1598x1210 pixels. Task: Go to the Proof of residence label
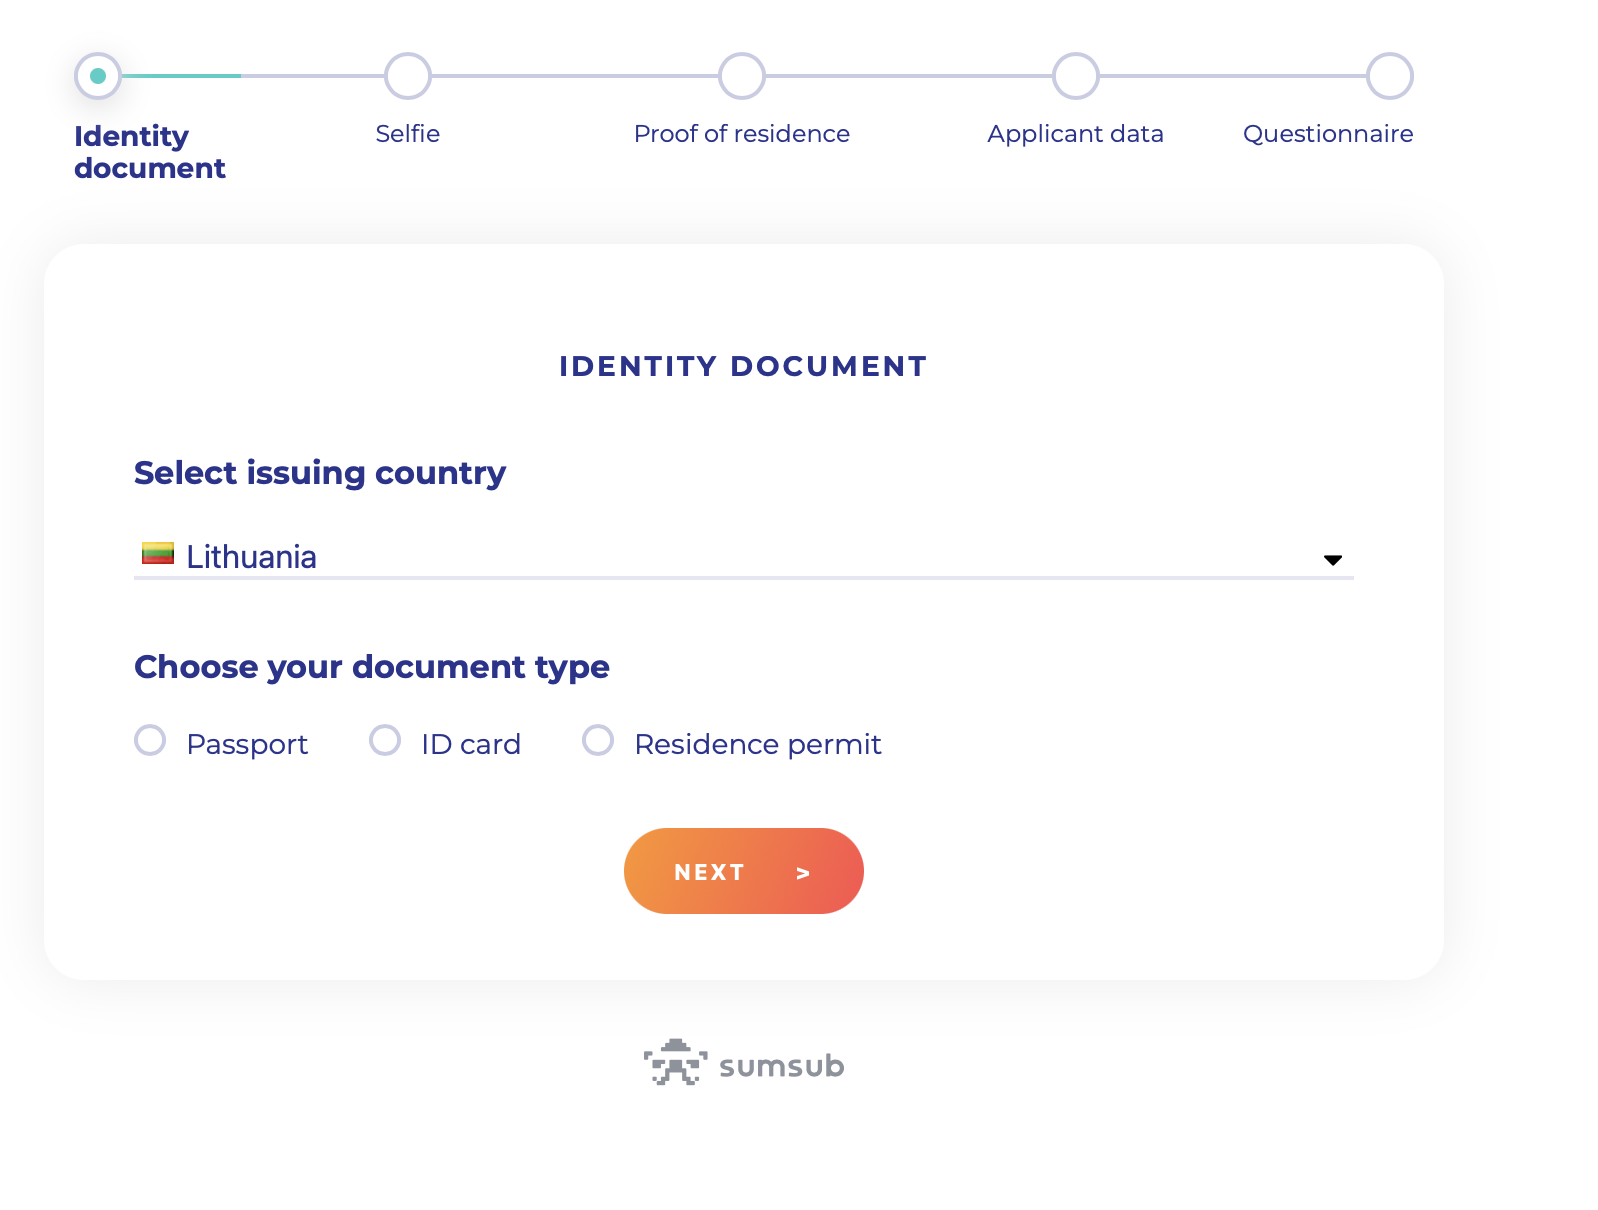(x=742, y=134)
